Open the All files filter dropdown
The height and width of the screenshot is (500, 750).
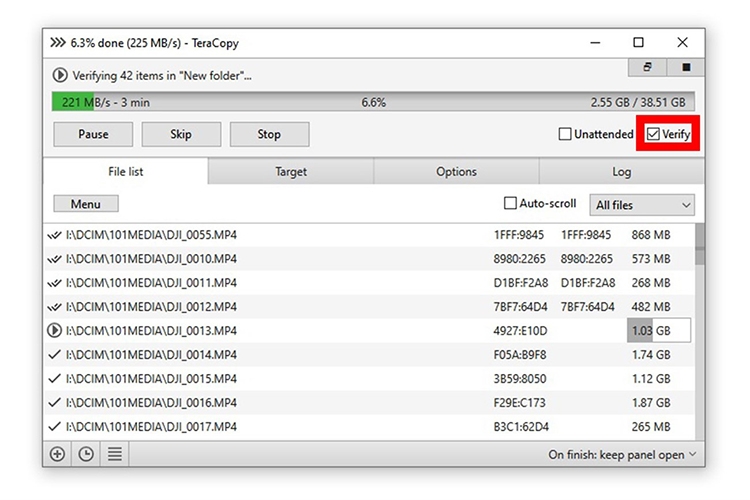642,205
